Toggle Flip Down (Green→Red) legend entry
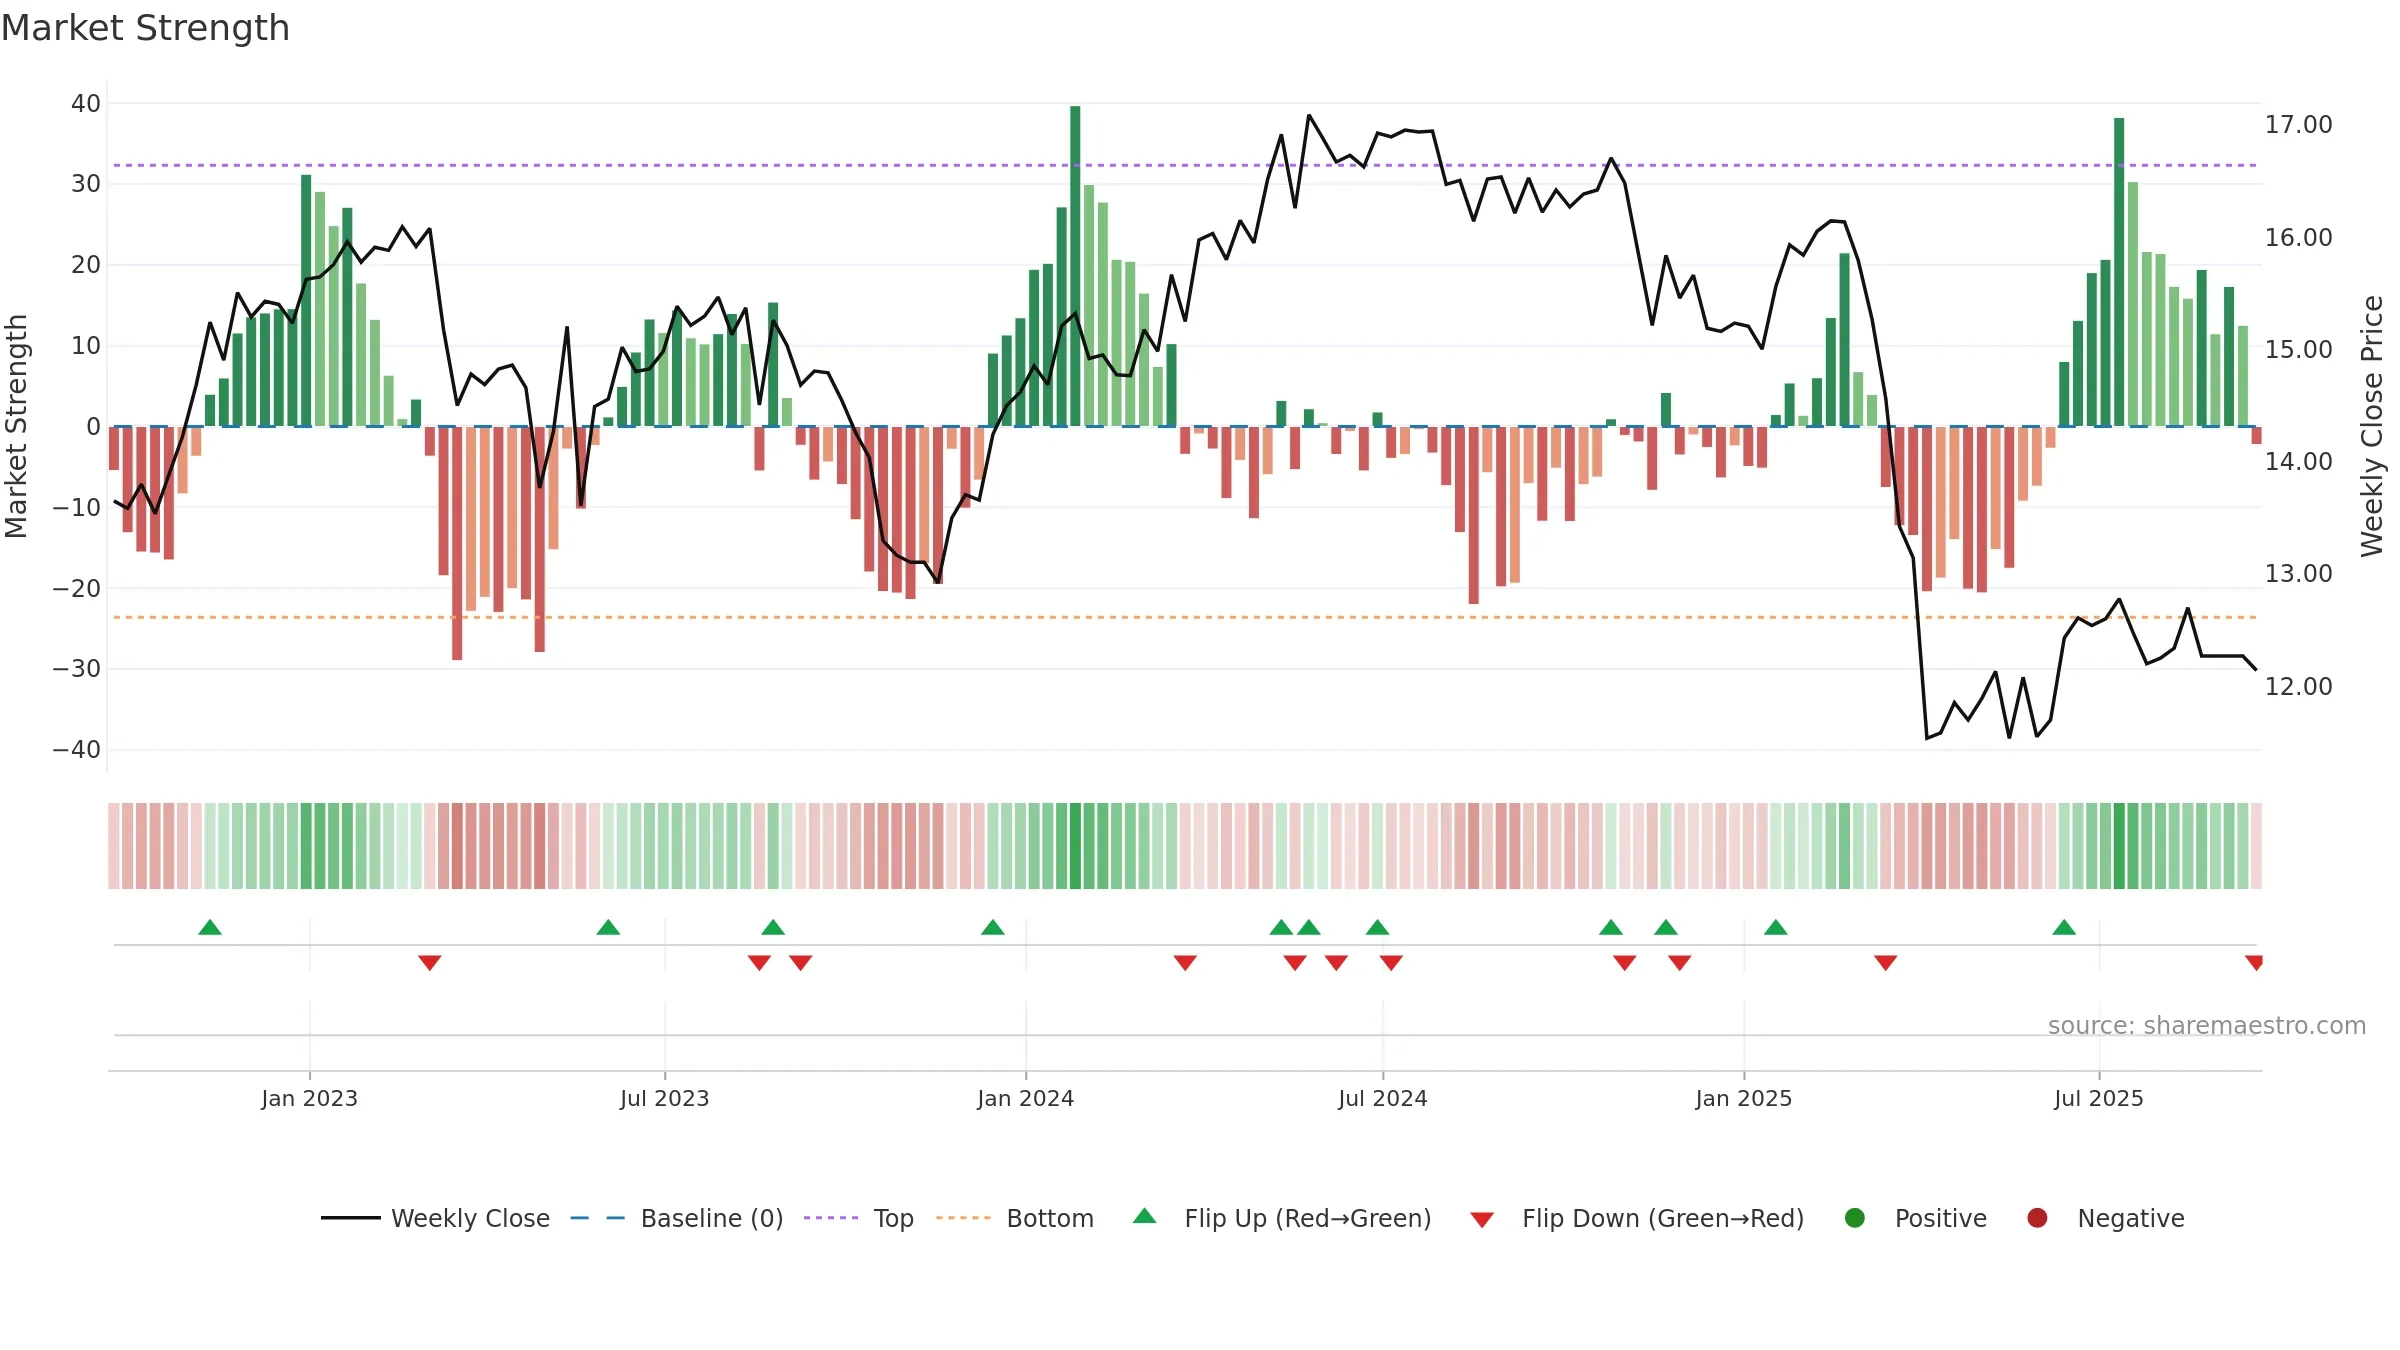Viewport: 2400px width, 1350px height. pyautogui.click(x=1637, y=1218)
